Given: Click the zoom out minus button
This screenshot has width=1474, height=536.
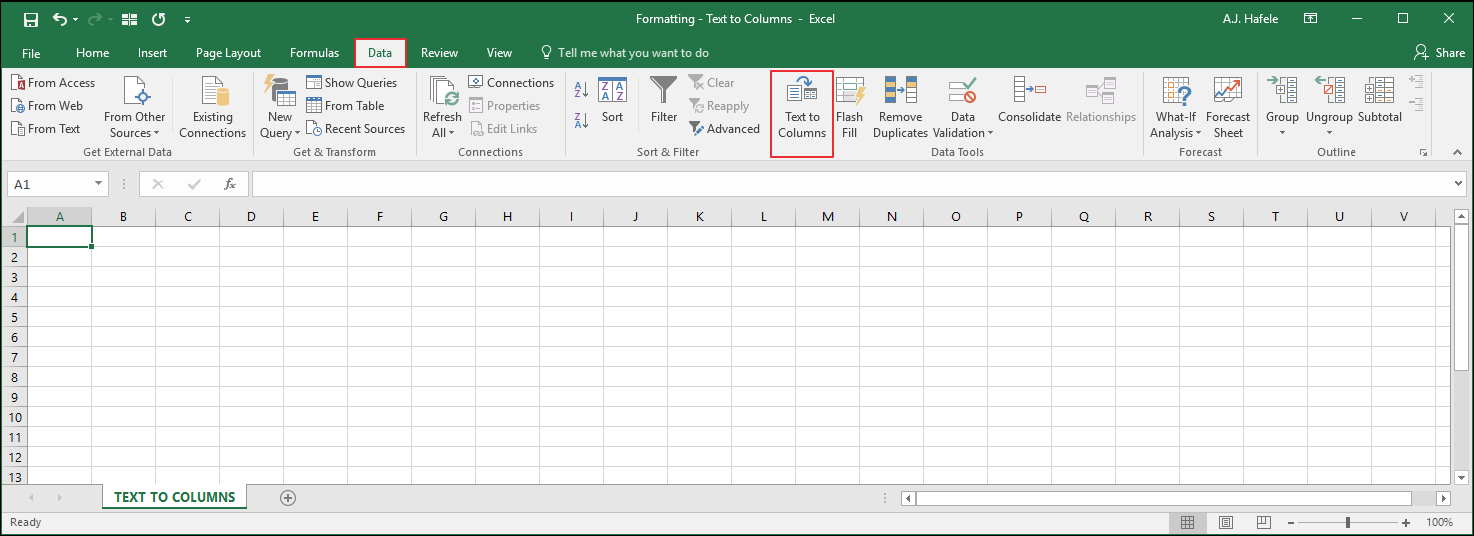Looking at the screenshot, I should (1292, 523).
